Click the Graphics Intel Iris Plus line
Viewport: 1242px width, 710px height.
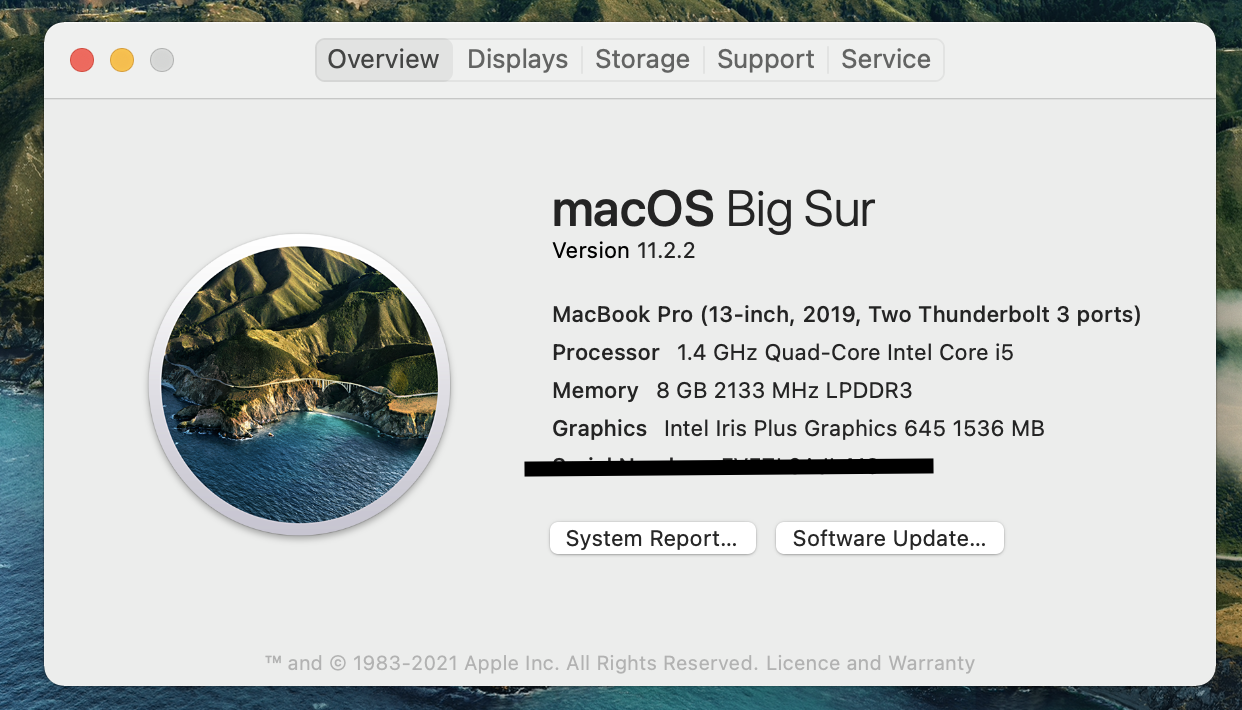click(x=798, y=429)
